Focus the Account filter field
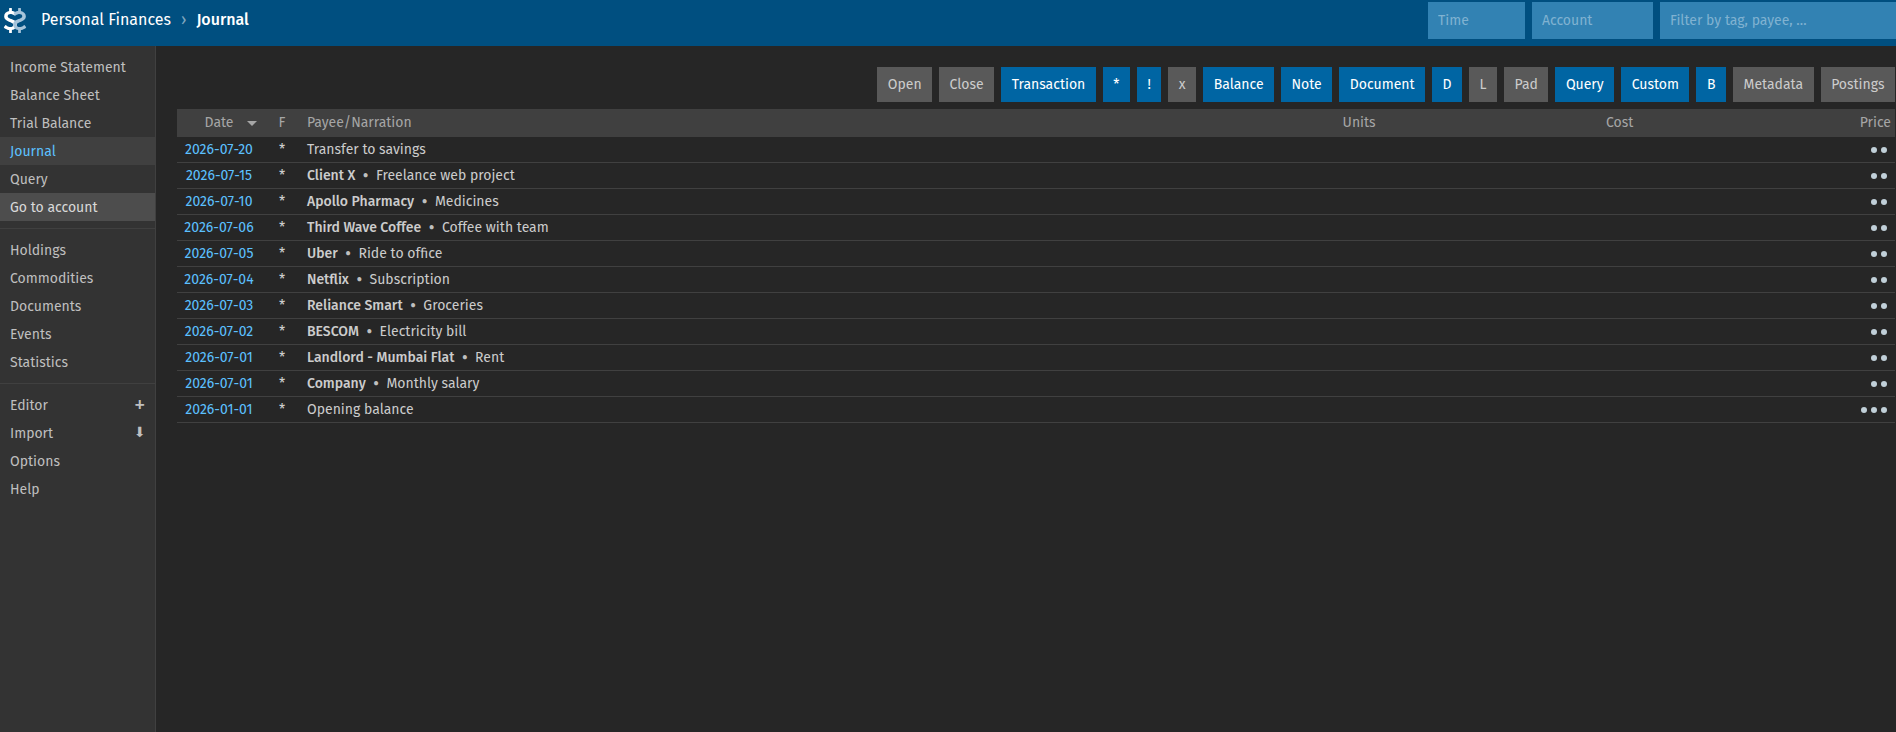Viewport: 1896px width, 732px height. pos(1592,20)
